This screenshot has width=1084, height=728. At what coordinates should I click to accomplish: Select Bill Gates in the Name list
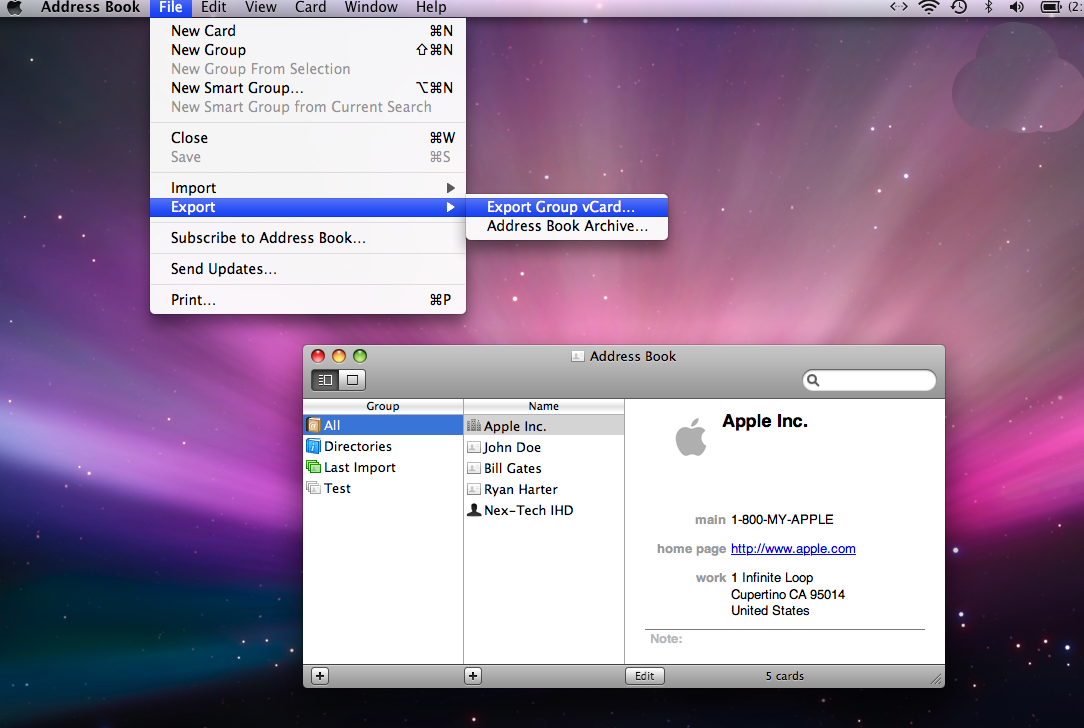544,468
